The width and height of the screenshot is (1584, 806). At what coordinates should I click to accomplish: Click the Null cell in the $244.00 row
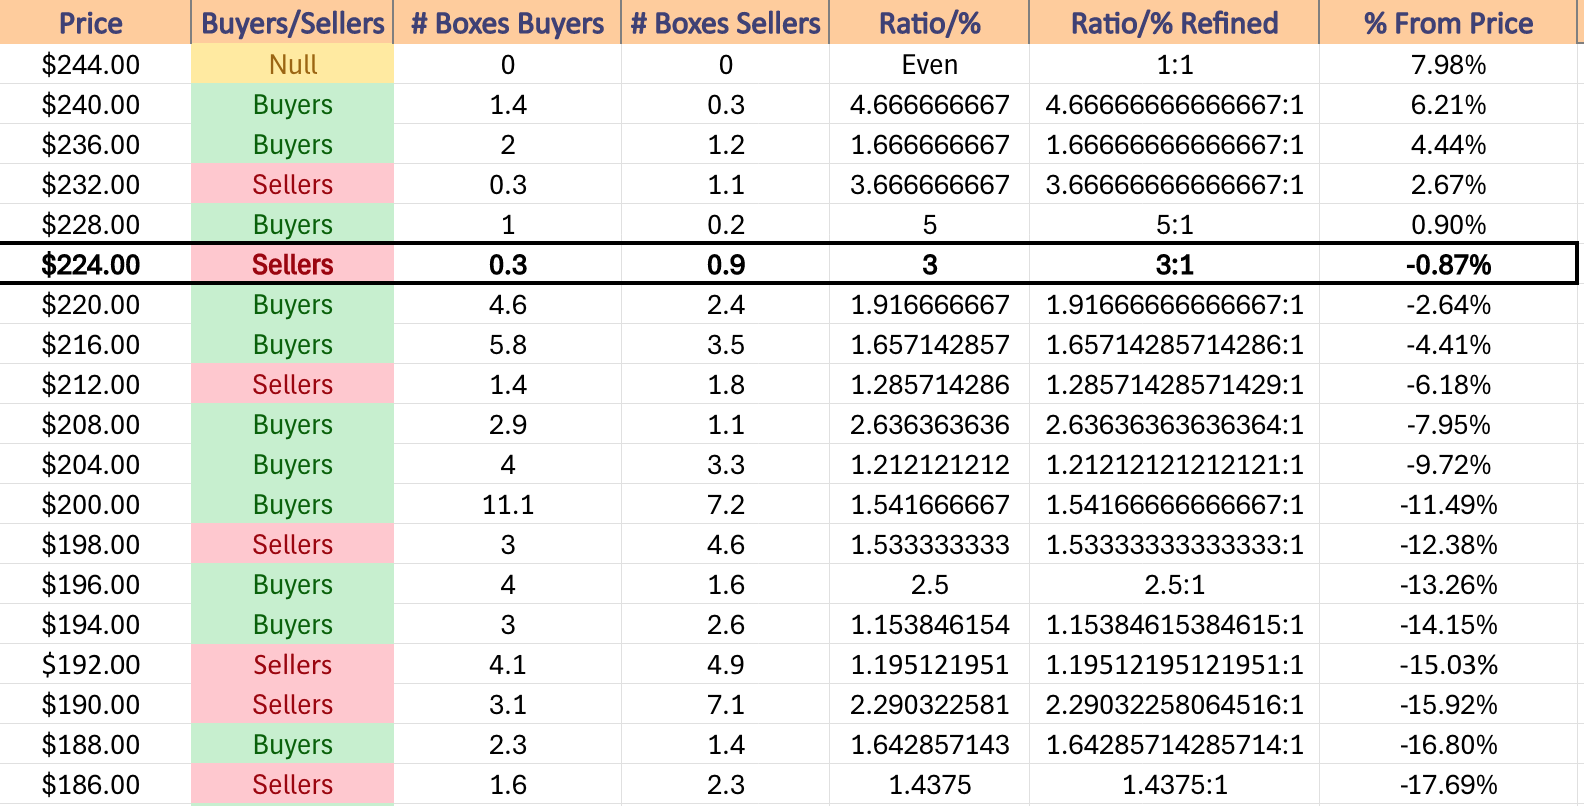(x=292, y=65)
